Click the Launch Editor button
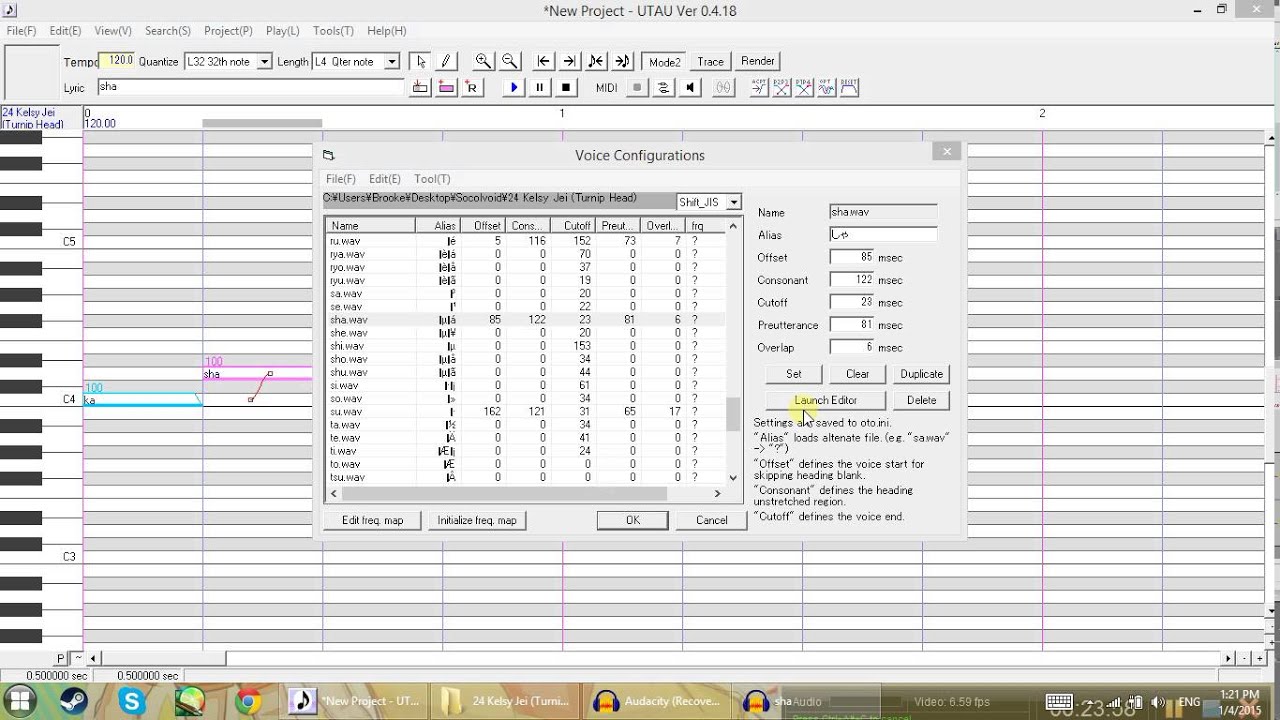The width and height of the screenshot is (1280, 720). click(x=826, y=400)
